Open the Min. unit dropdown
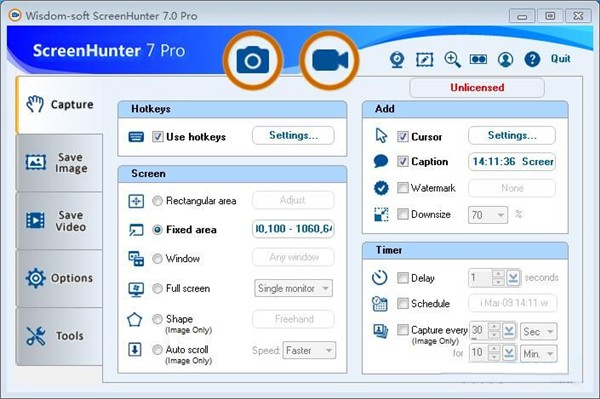The height and width of the screenshot is (399, 600). click(x=539, y=354)
